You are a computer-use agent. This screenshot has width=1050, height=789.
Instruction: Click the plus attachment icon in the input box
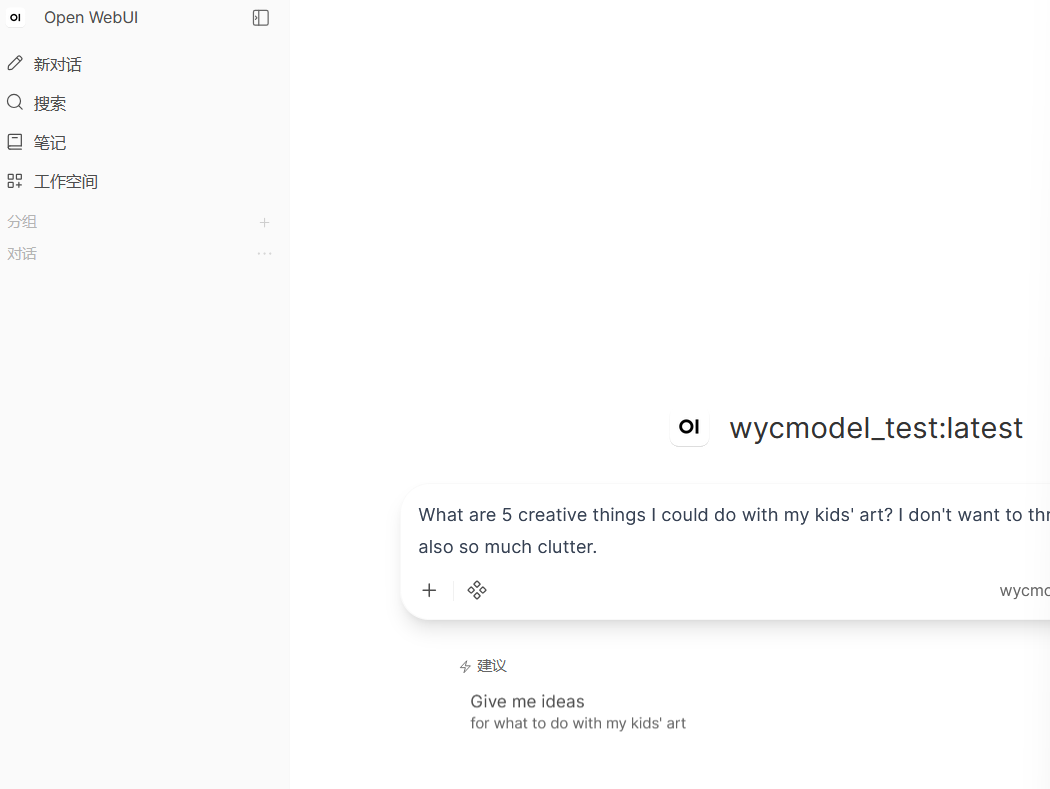point(429,590)
